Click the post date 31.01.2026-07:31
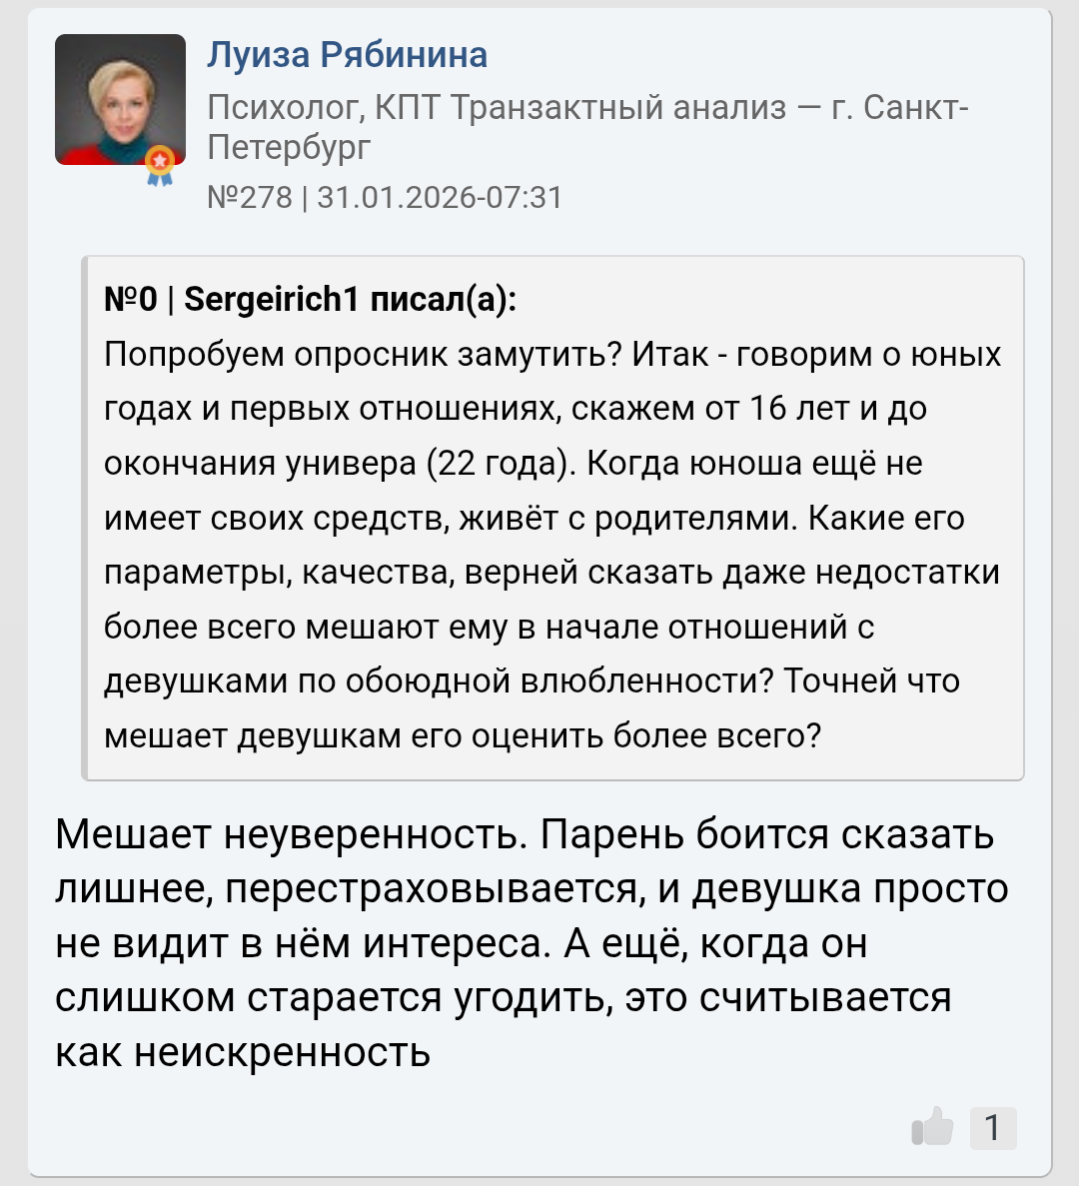1079x1186 pixels. [x=439, y=197]
